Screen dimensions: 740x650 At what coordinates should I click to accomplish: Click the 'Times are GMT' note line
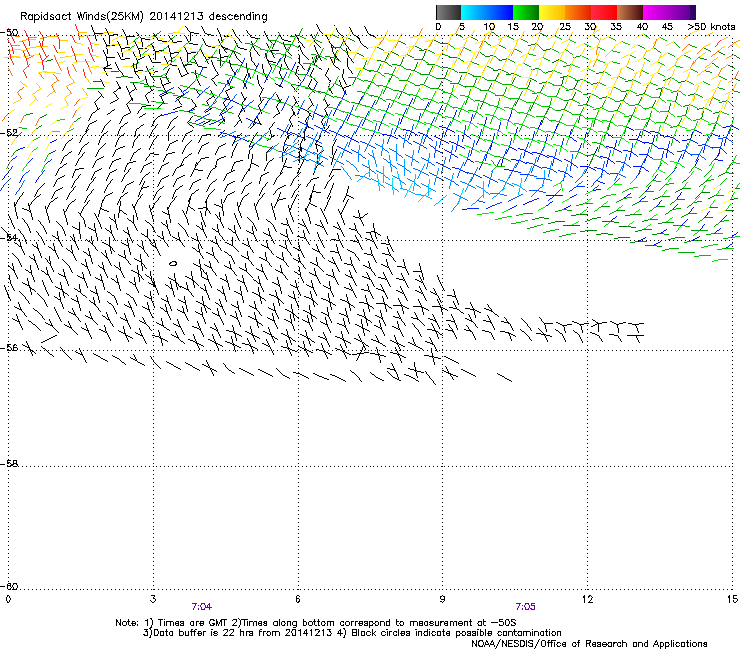(x=316, y=623)
